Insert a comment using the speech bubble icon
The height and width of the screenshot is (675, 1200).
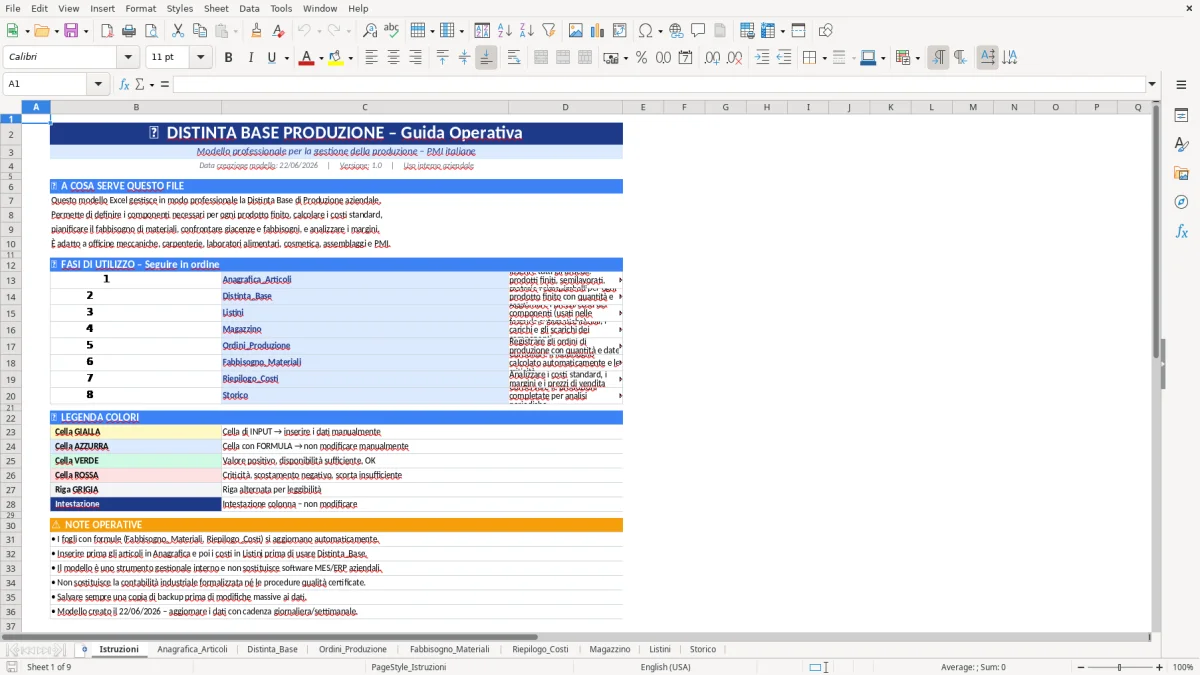698,31
